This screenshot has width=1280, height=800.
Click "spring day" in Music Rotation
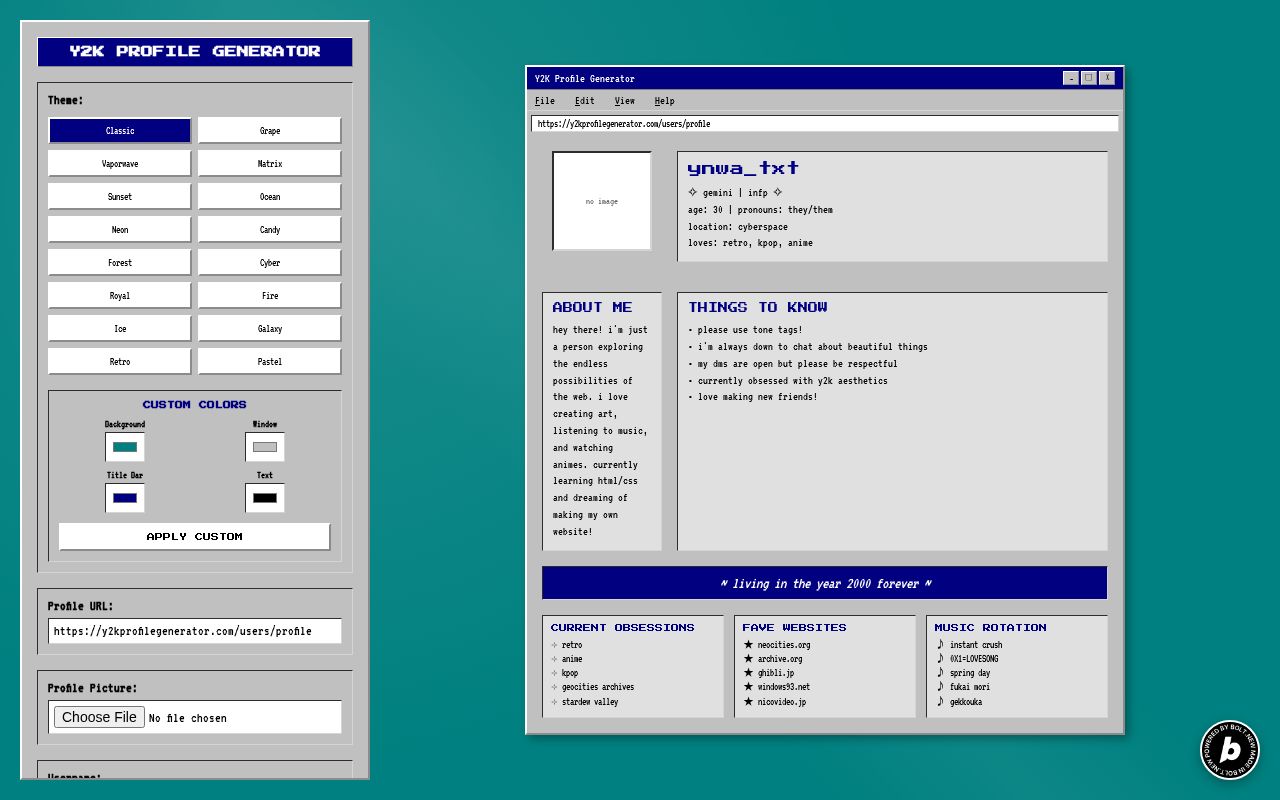tap(970, 673)
